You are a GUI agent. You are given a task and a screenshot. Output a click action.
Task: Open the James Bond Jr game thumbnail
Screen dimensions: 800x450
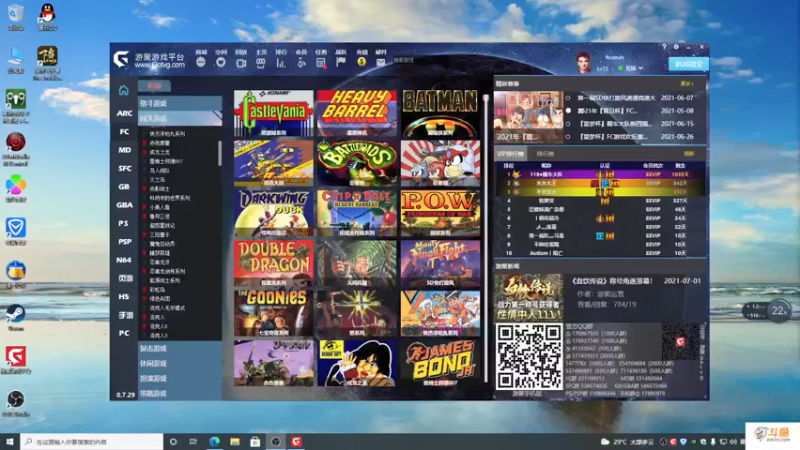(x=440, y=363)
